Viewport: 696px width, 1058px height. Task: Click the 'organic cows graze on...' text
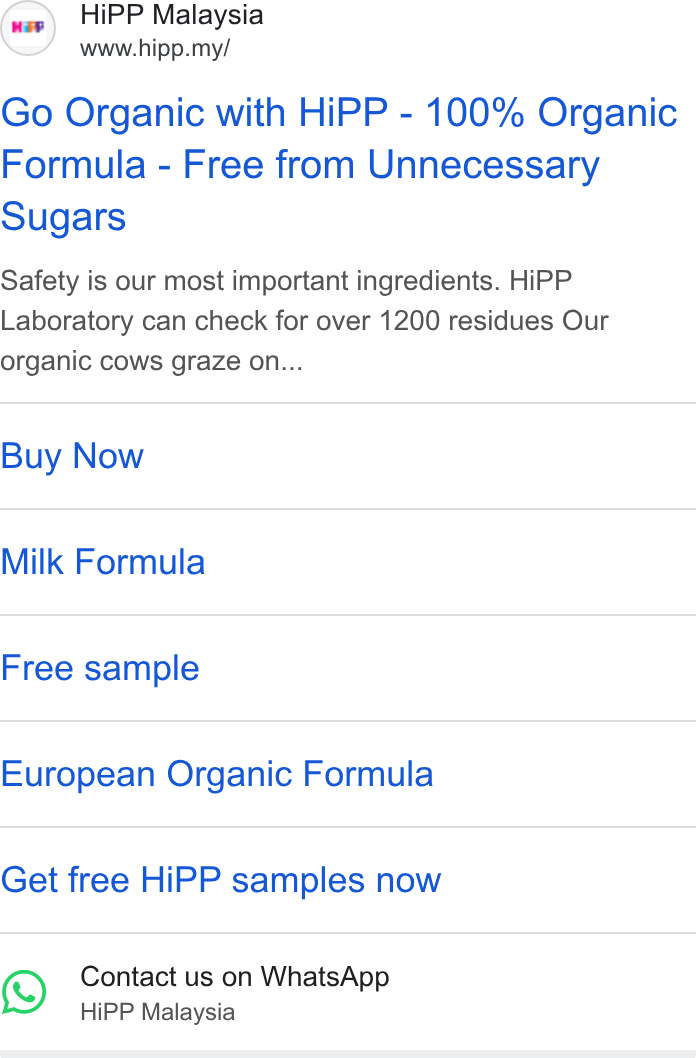click(152, 361)
